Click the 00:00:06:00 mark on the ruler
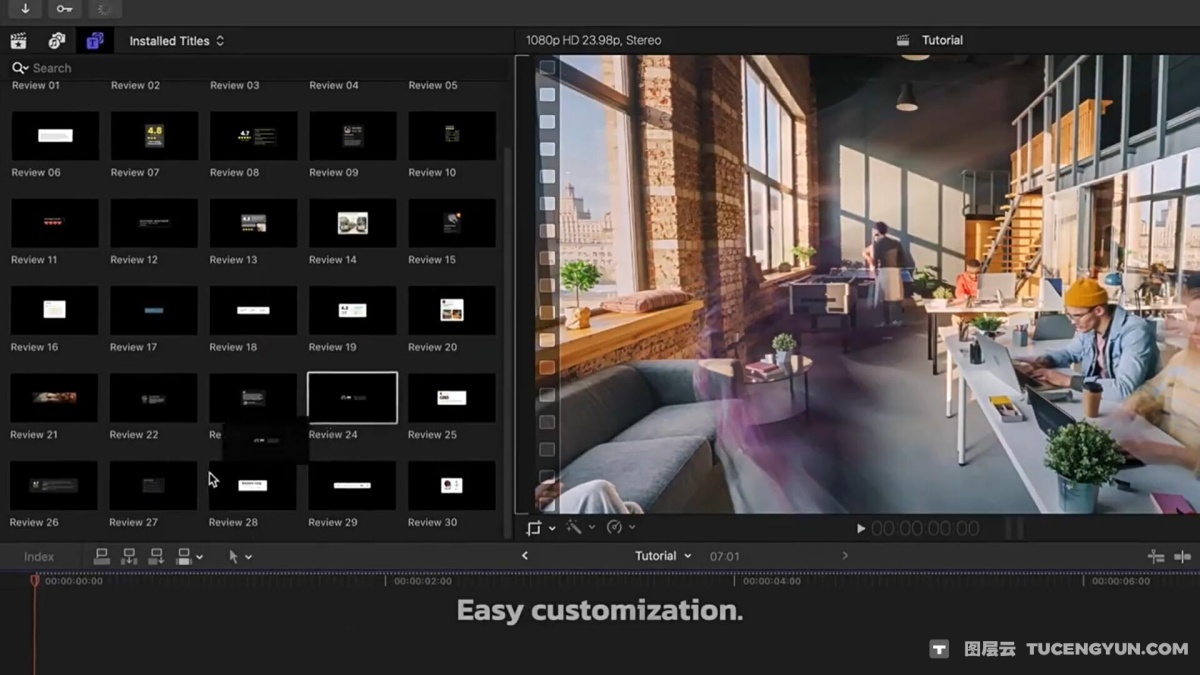 tap(1121, 581)
